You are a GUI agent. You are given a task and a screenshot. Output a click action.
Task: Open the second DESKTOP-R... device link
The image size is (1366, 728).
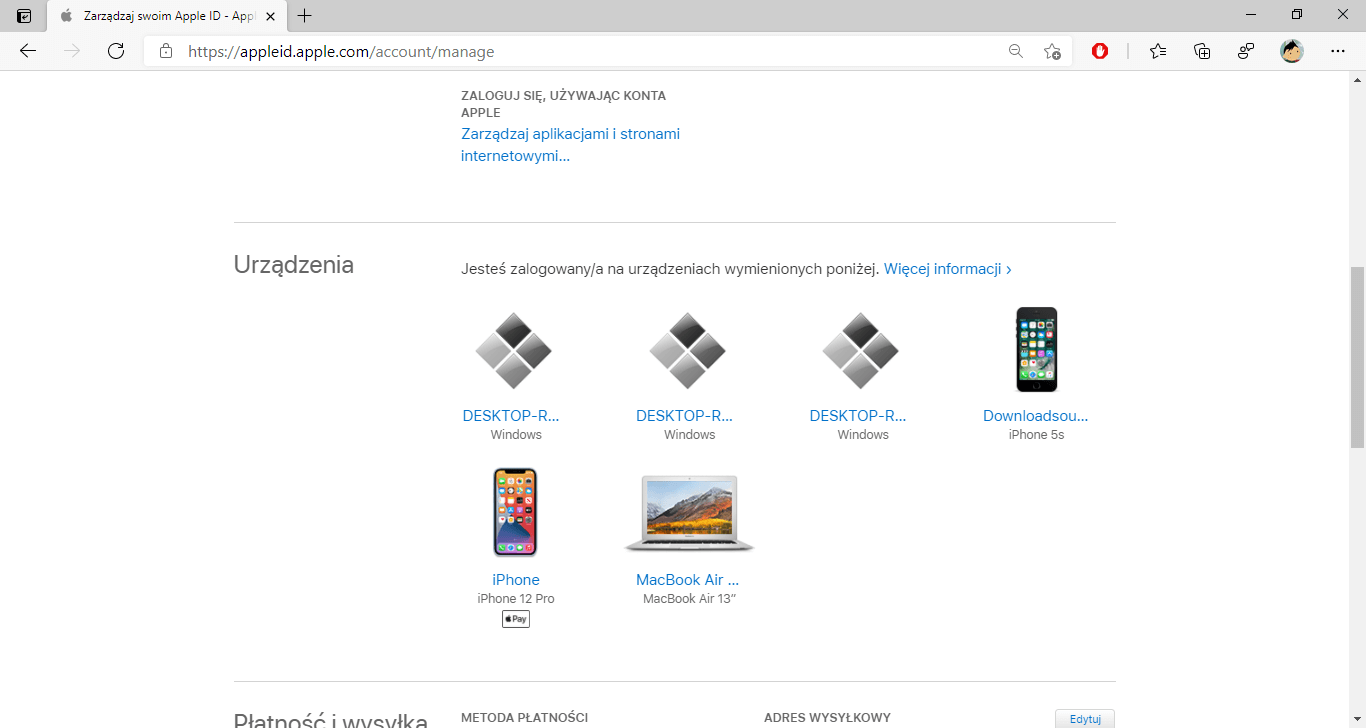[685, 416]
